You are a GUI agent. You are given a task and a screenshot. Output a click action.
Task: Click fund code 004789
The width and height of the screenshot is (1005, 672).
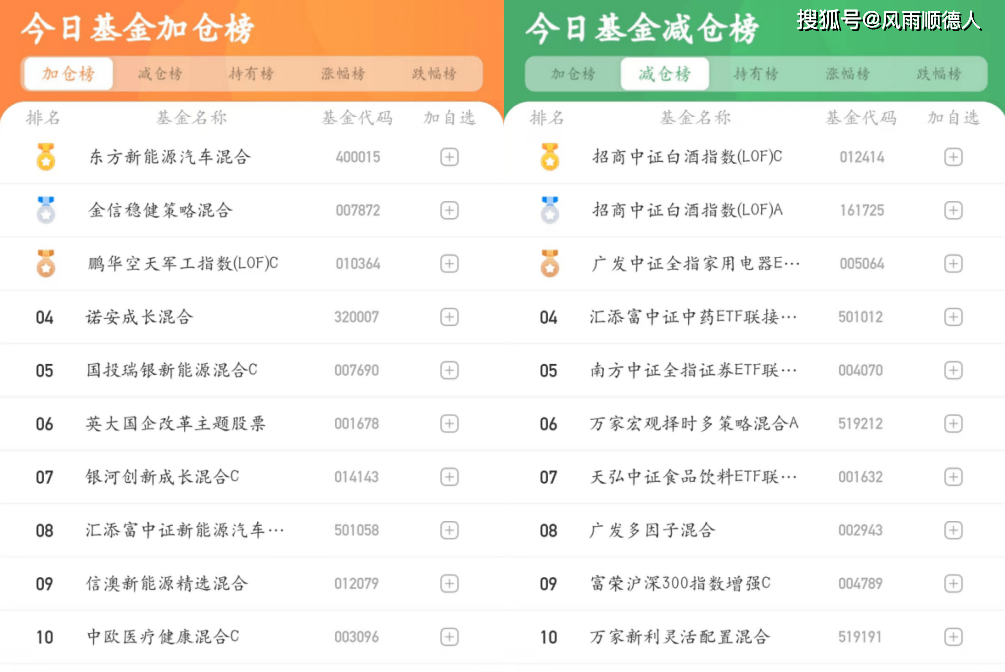click(x=861, y=584)
